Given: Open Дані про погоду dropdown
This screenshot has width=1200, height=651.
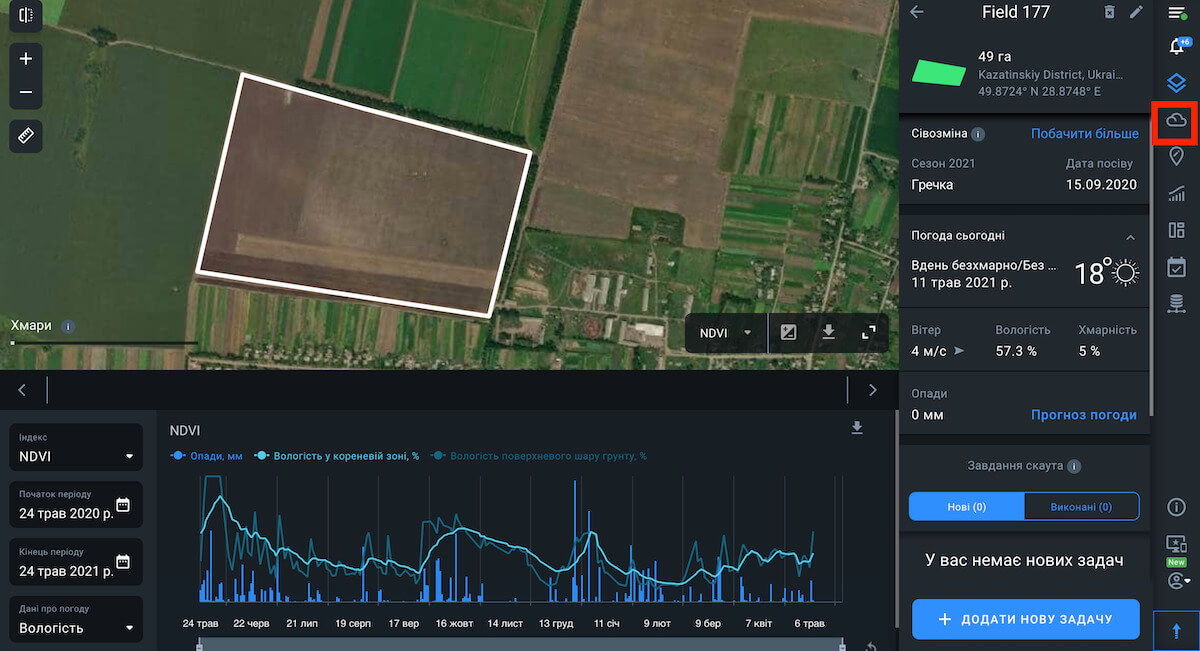Looking at the screenshot, I should pyautogui.click(x=75, y=628).
